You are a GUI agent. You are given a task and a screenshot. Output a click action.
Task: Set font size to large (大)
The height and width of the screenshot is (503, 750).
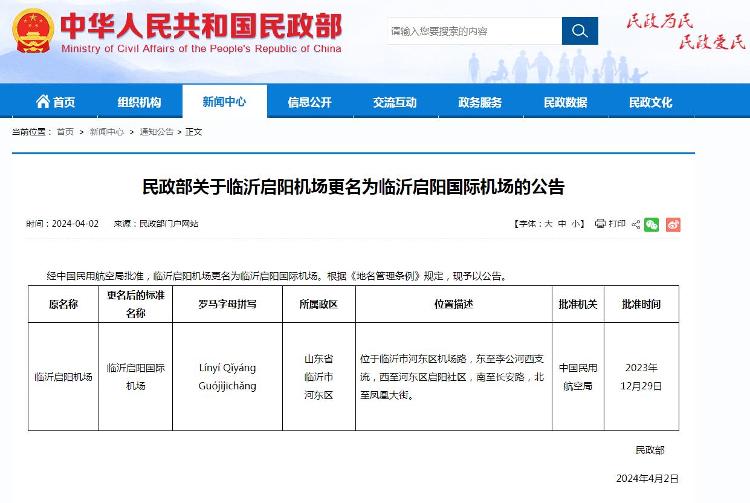click(x=548, y=224)
